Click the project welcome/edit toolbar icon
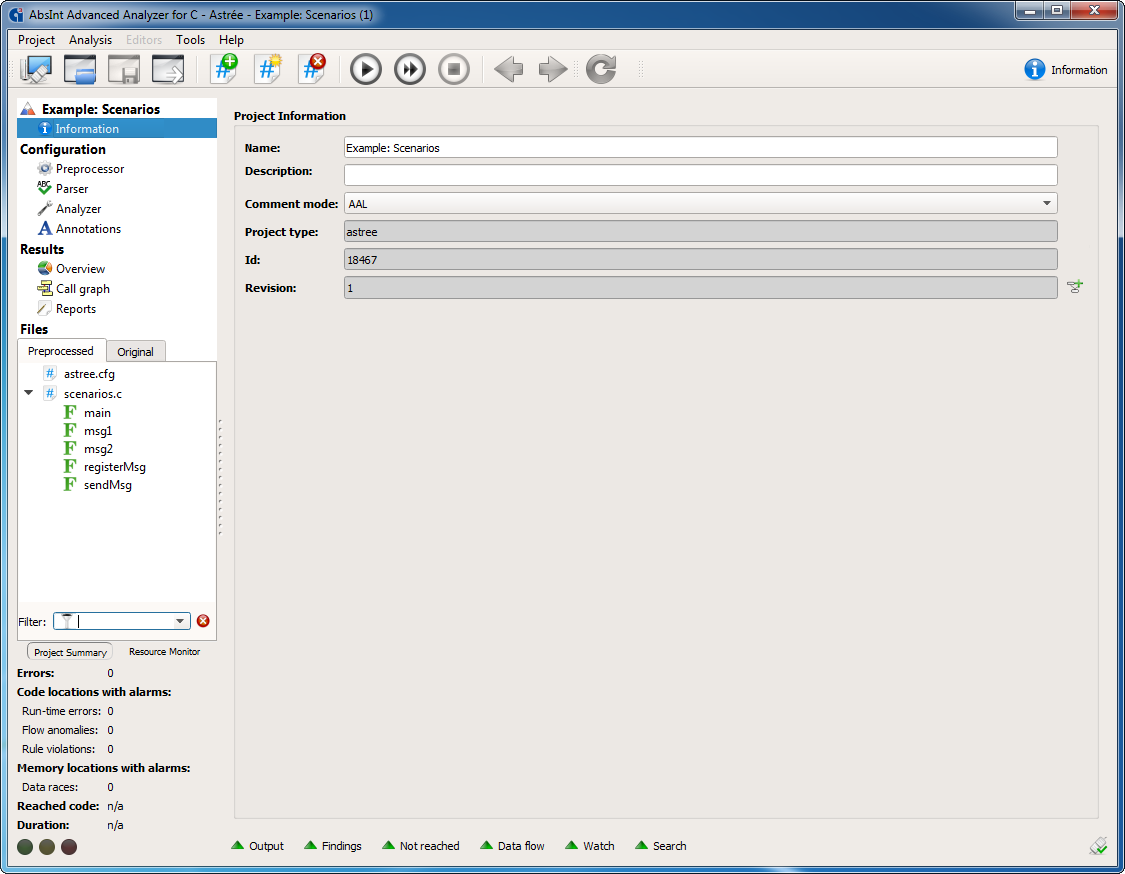 point(36,70)
